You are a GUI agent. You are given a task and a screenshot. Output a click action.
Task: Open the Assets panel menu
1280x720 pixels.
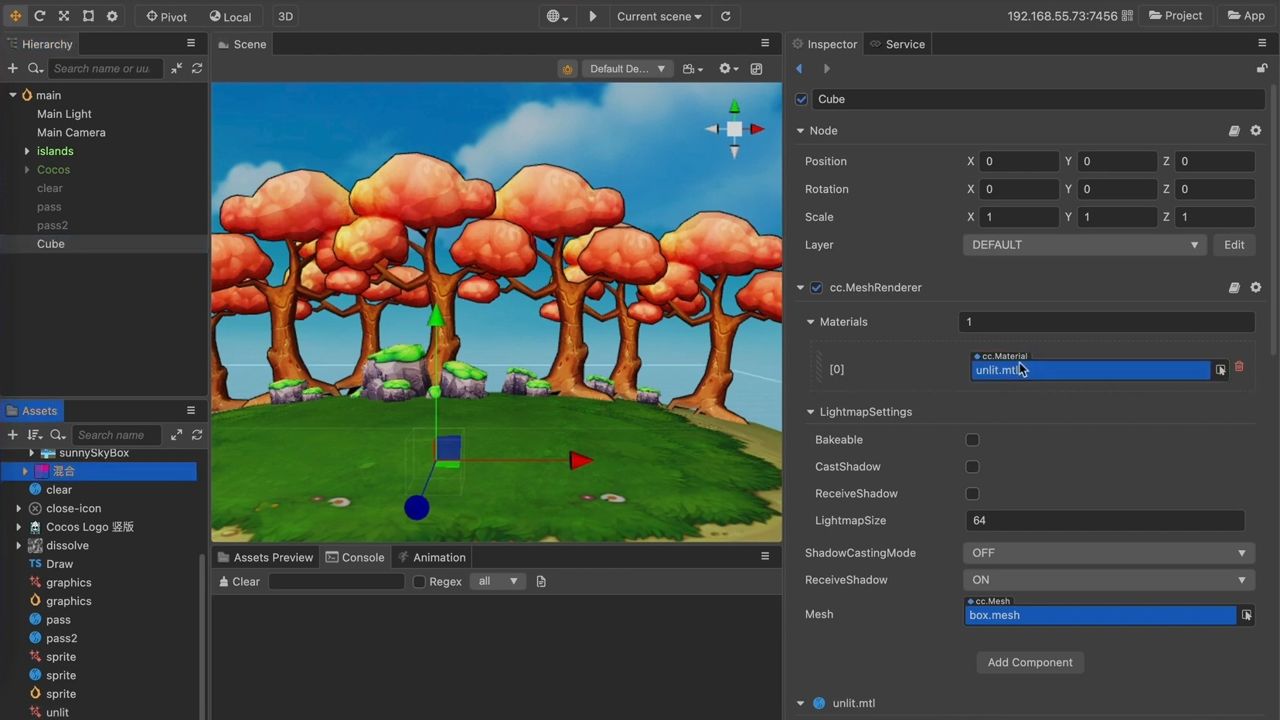191,411
